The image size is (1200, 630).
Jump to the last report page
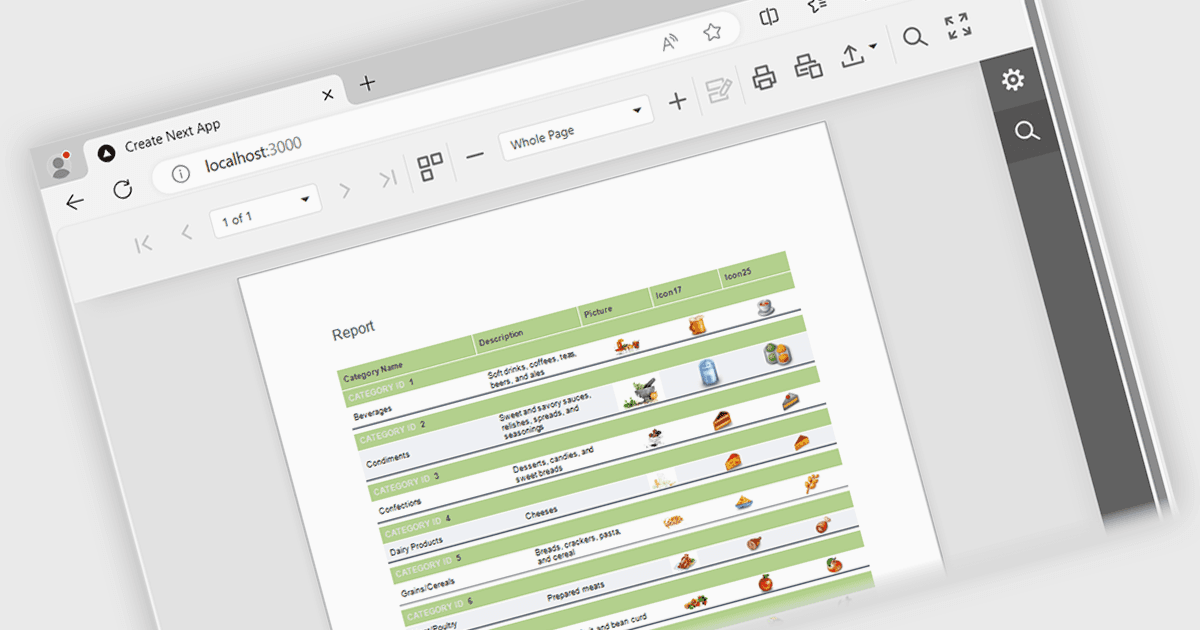coord(388,179)
